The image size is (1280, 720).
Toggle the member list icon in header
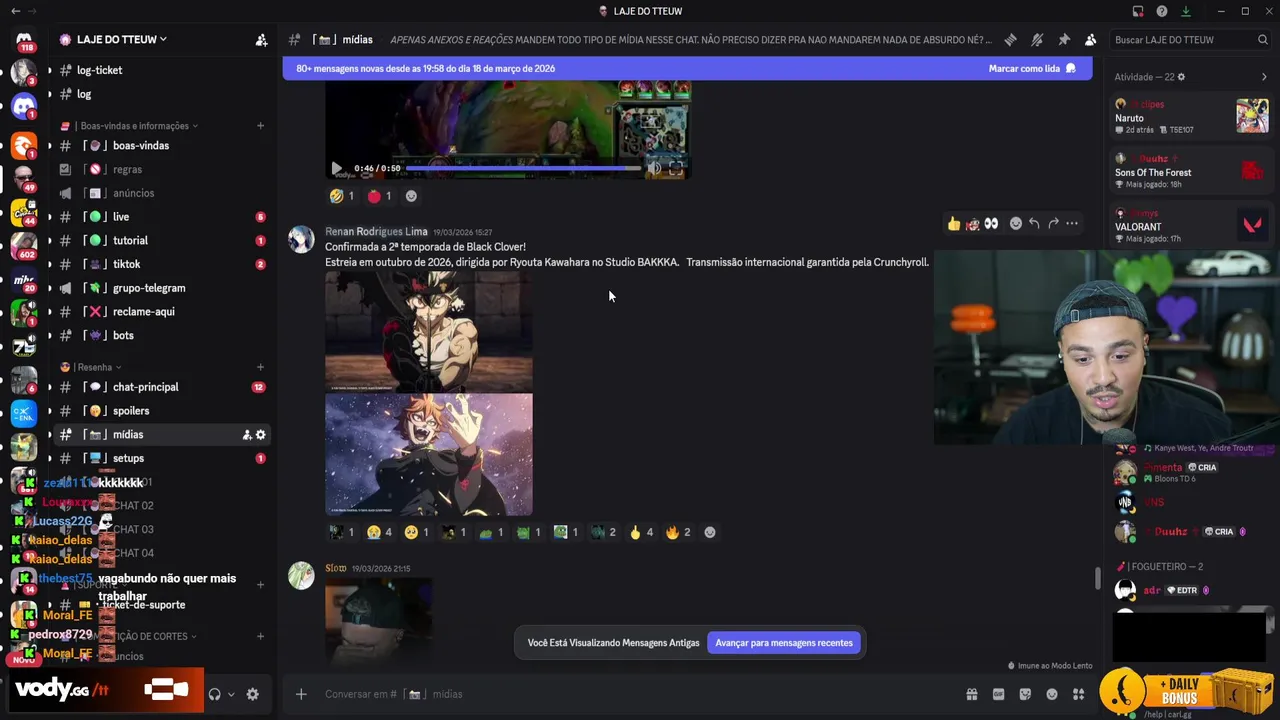point(1090,40)
